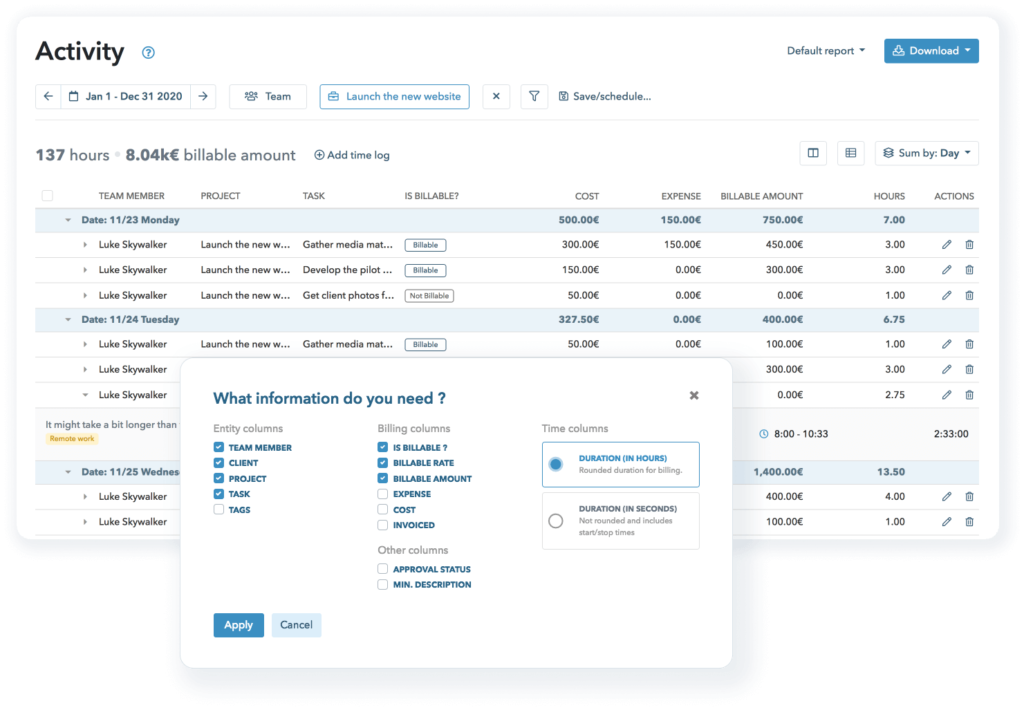Delete the Get client photos entry
The image size is (1024, 710).
point(969,295)
